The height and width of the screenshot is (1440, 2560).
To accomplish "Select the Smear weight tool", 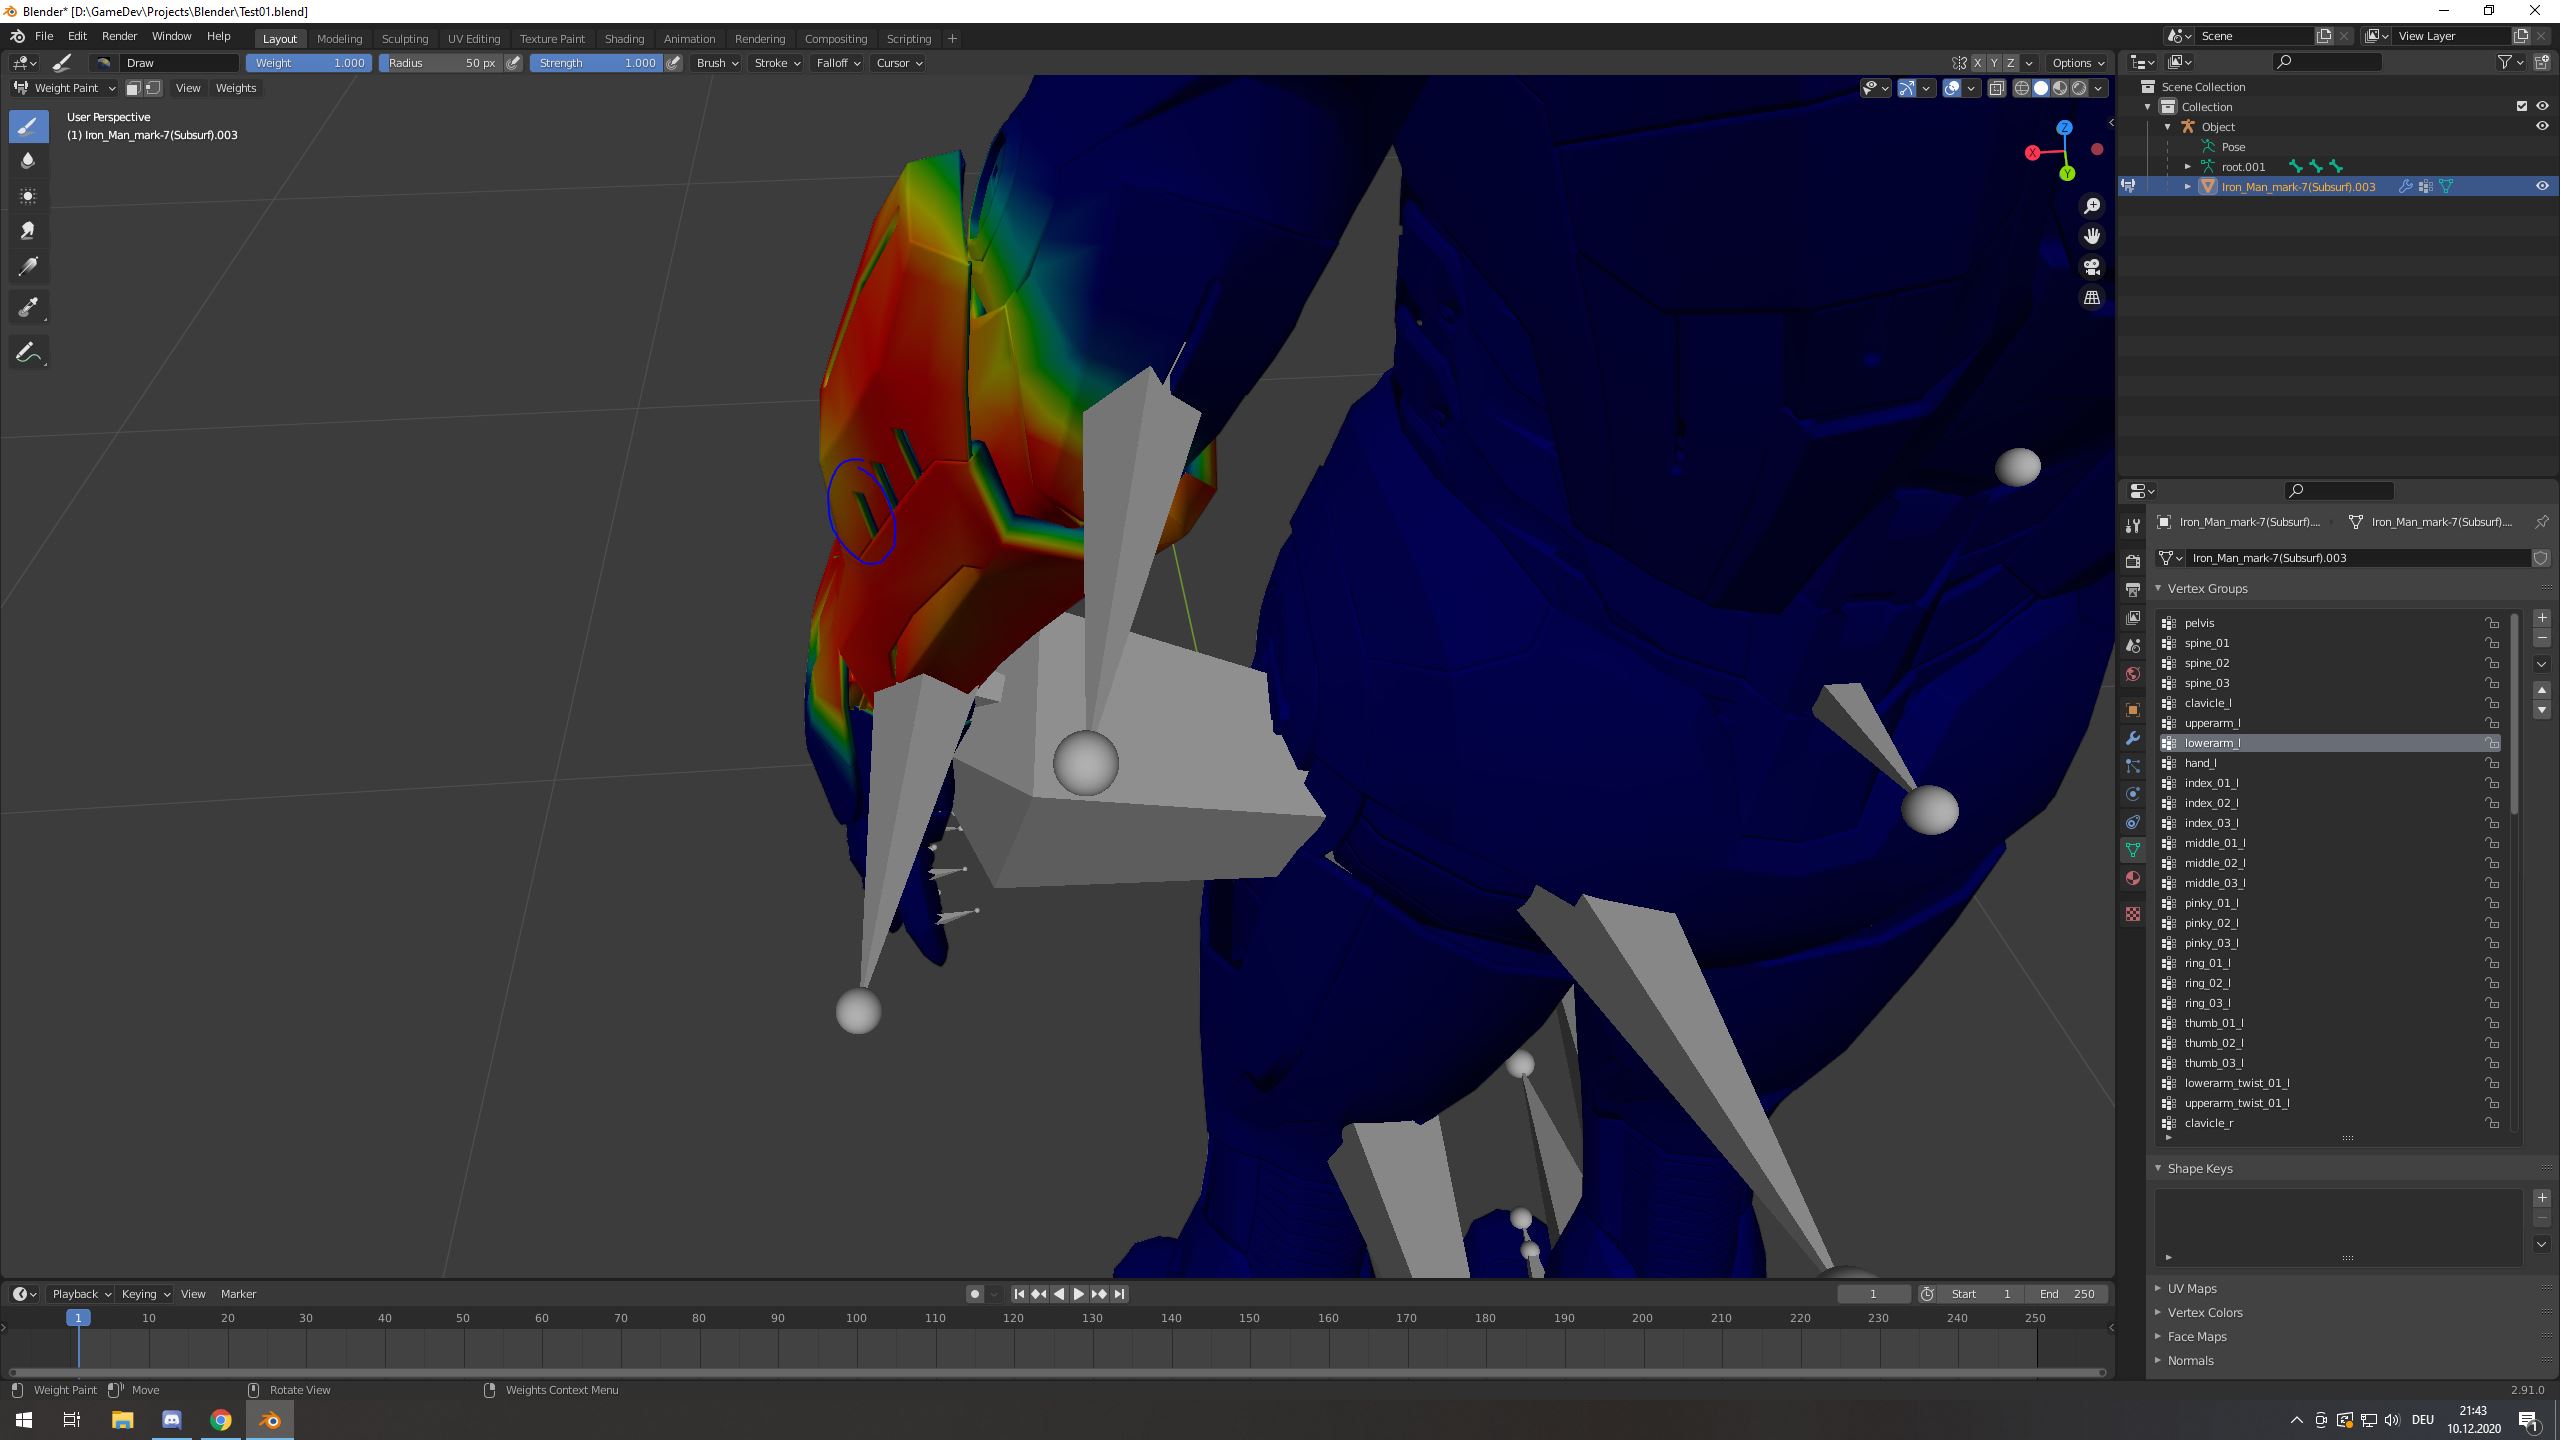I will tap(28, 231).
